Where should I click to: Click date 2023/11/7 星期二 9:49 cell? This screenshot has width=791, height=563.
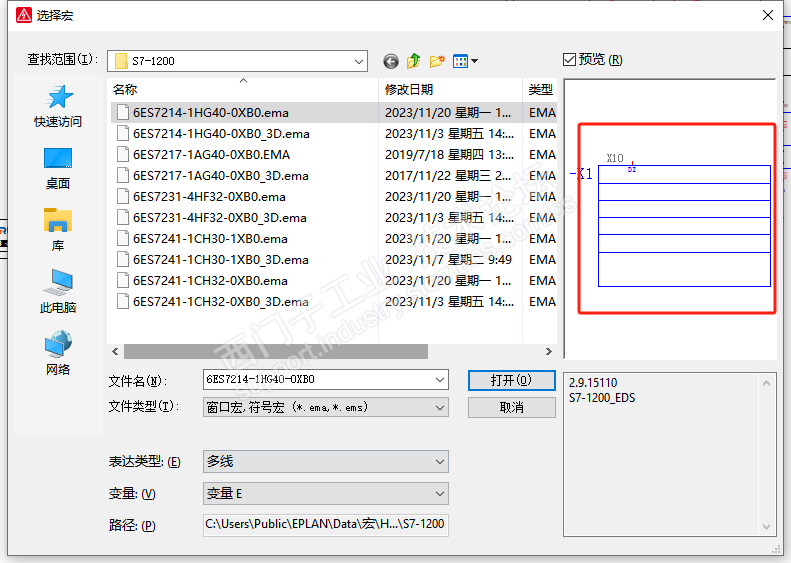coord(448,260)
